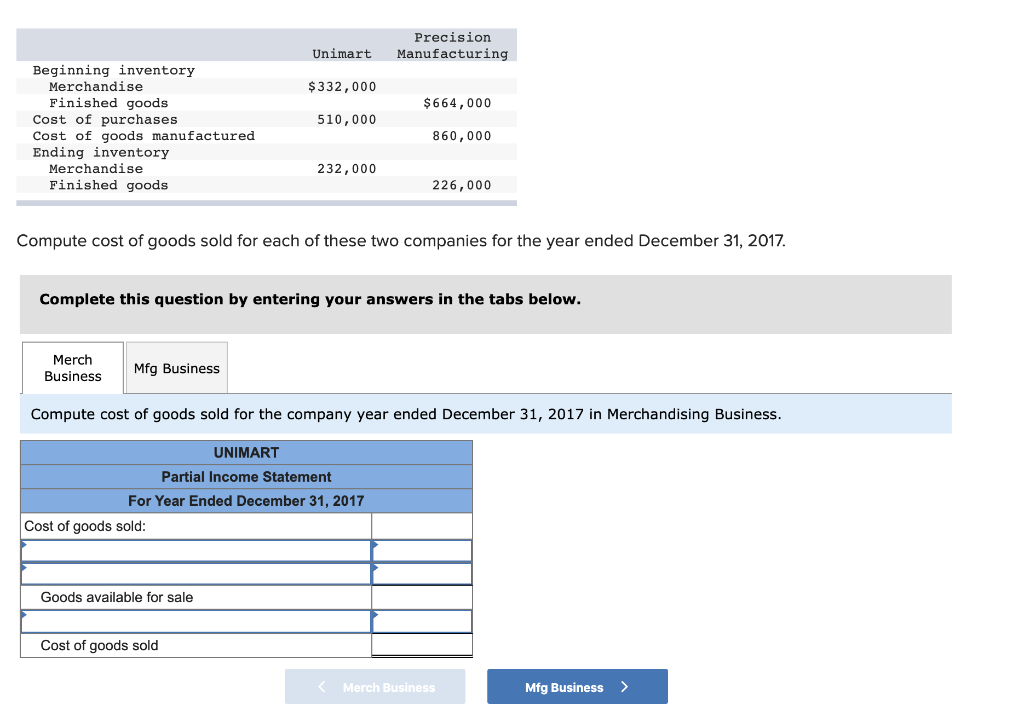The height and width of the screenshot is (728, 1024).
Task: Click the 860,000 cost of goods manufactured value
Action: point(462,136)
